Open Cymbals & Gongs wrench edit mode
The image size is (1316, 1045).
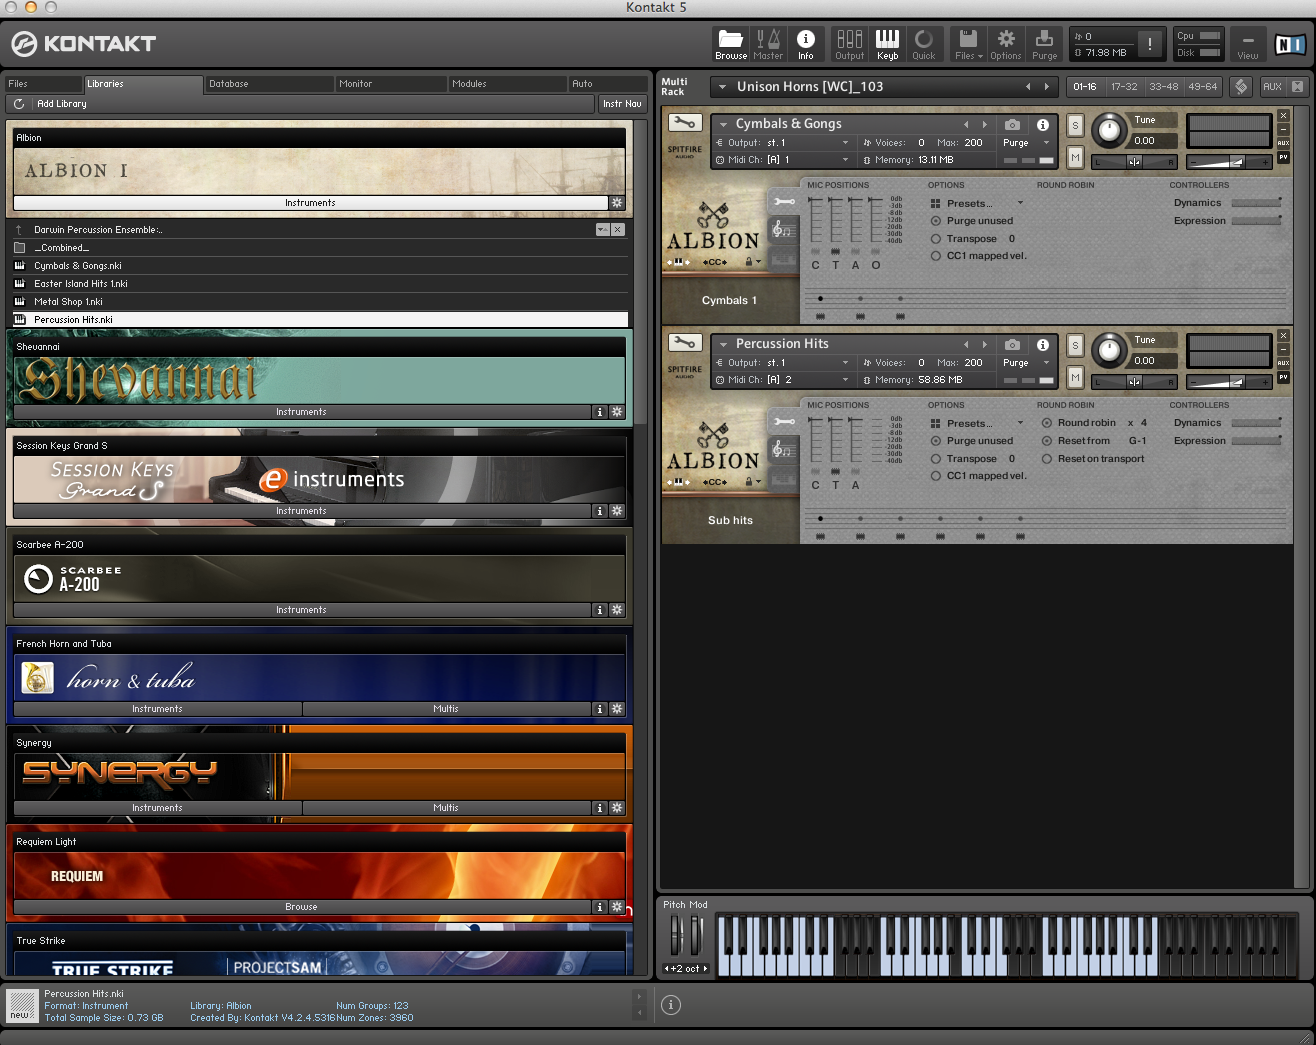pyautogui.click(x=685, y=123)
